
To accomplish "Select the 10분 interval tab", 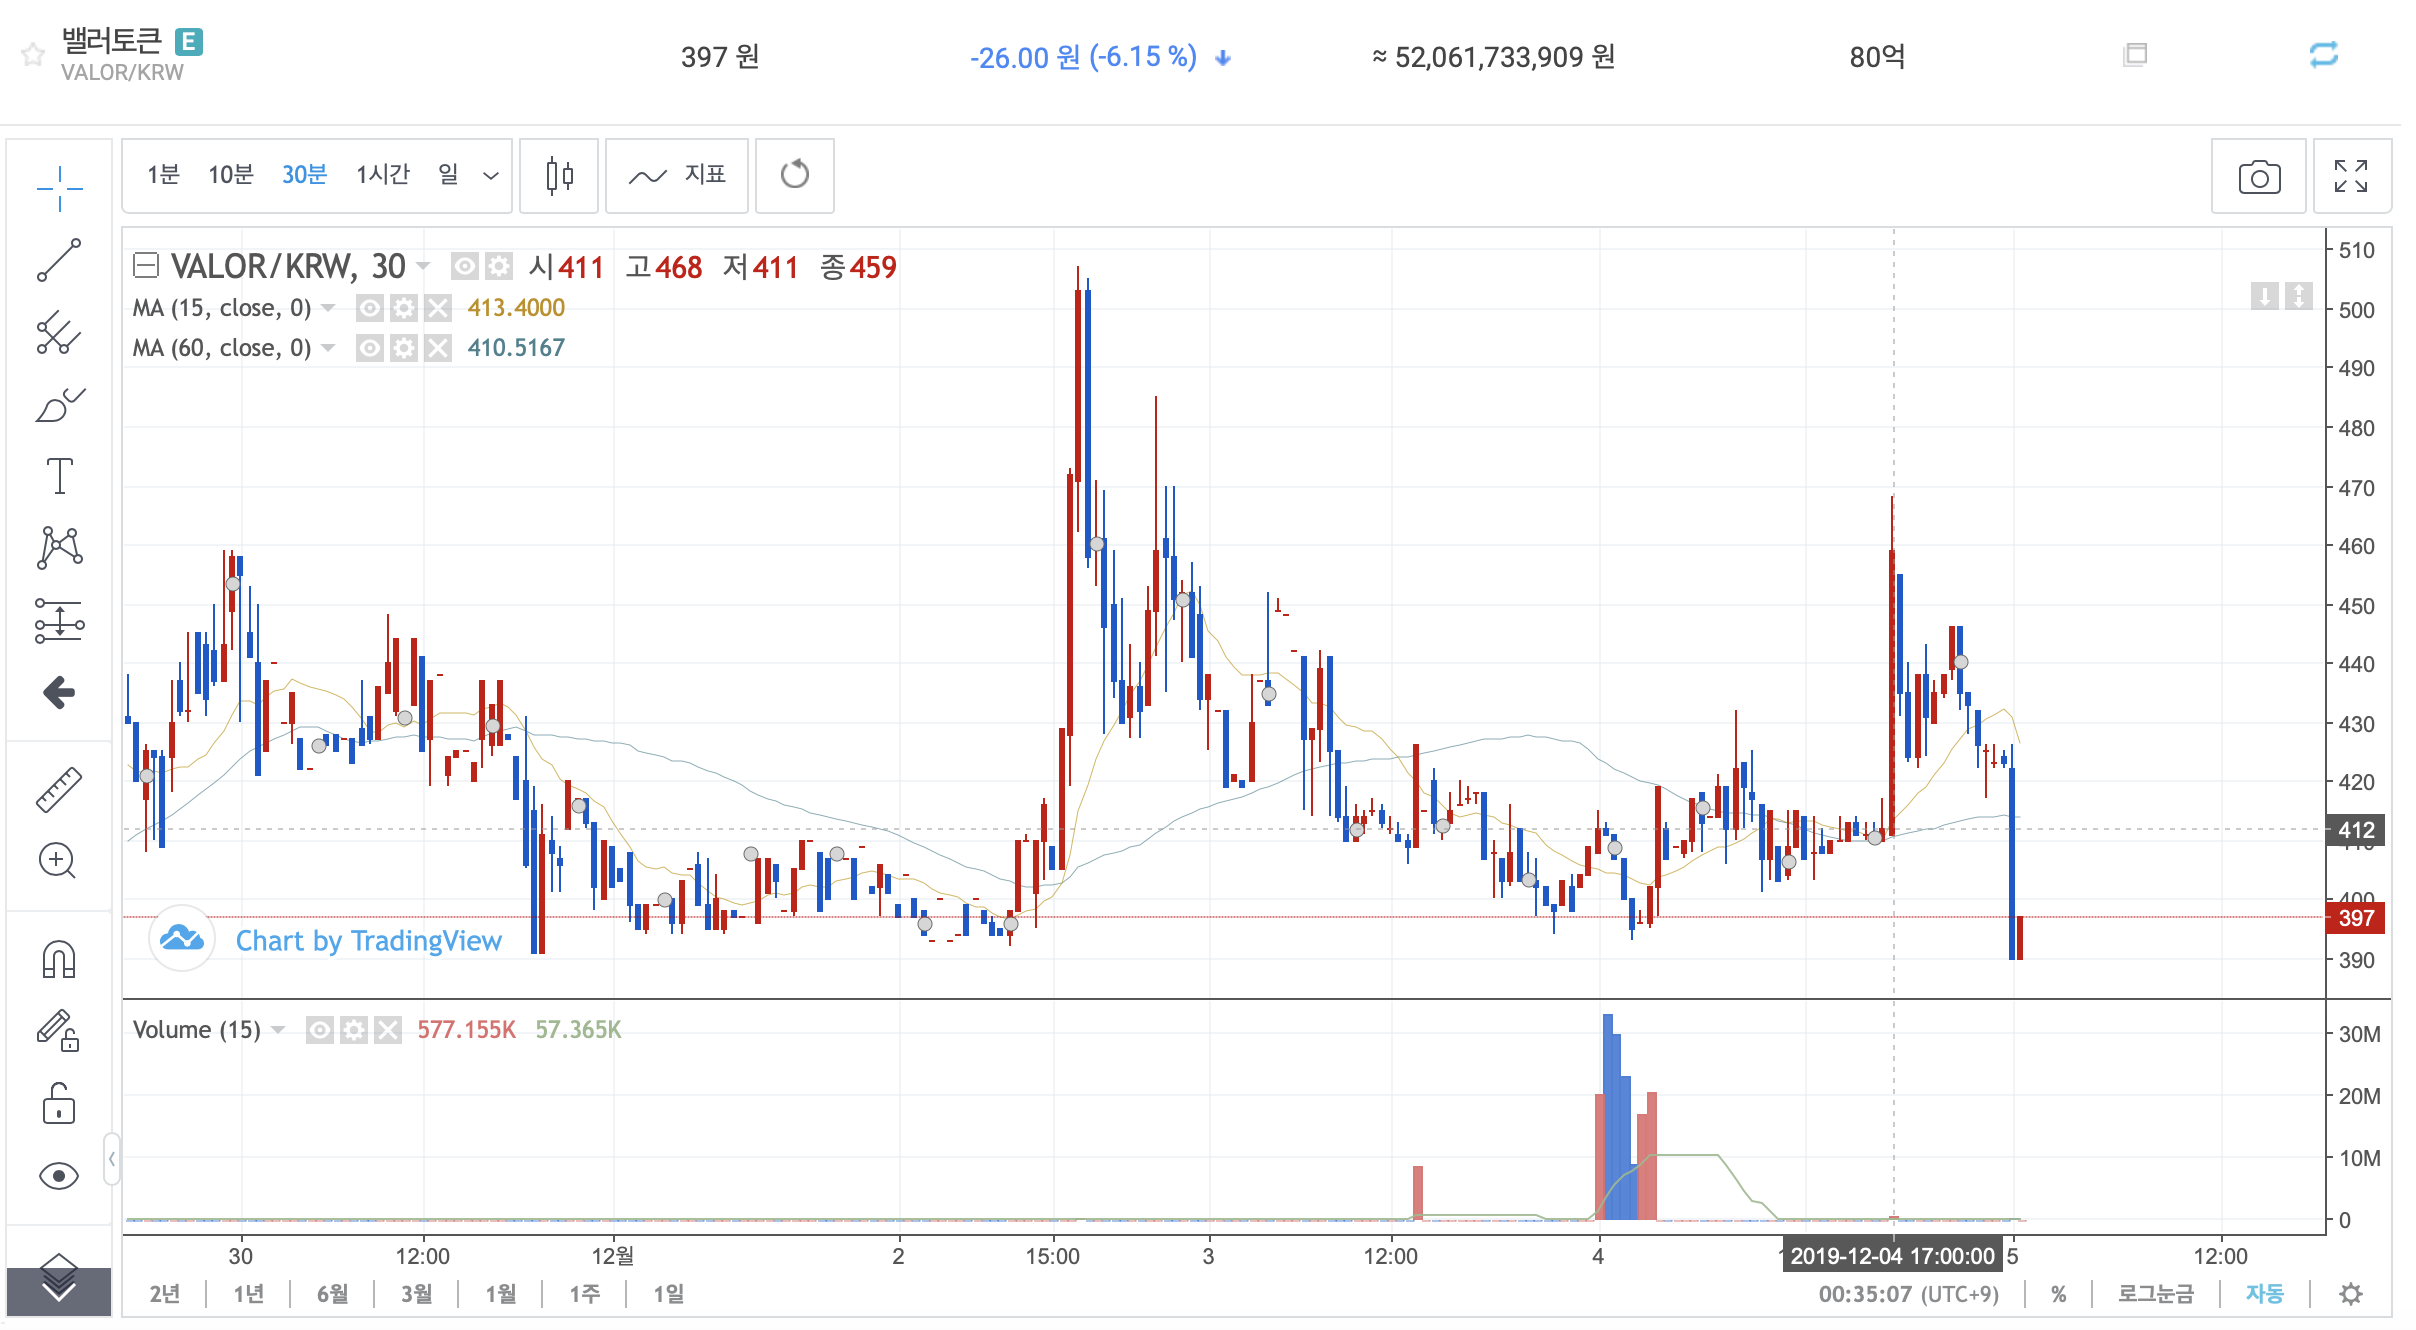I will (230, 175).
